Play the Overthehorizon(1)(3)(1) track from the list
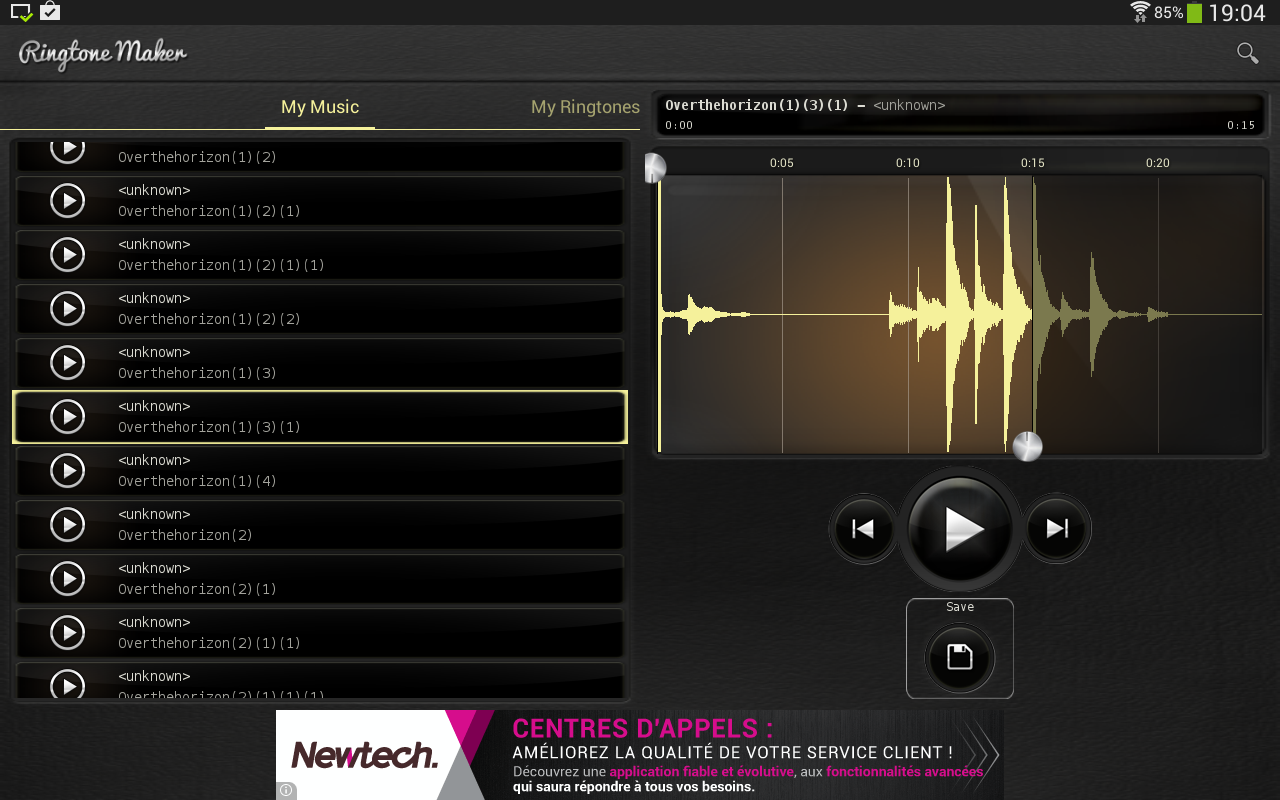The height and width of the screenshot is (800, 1280). coord(68,416)
